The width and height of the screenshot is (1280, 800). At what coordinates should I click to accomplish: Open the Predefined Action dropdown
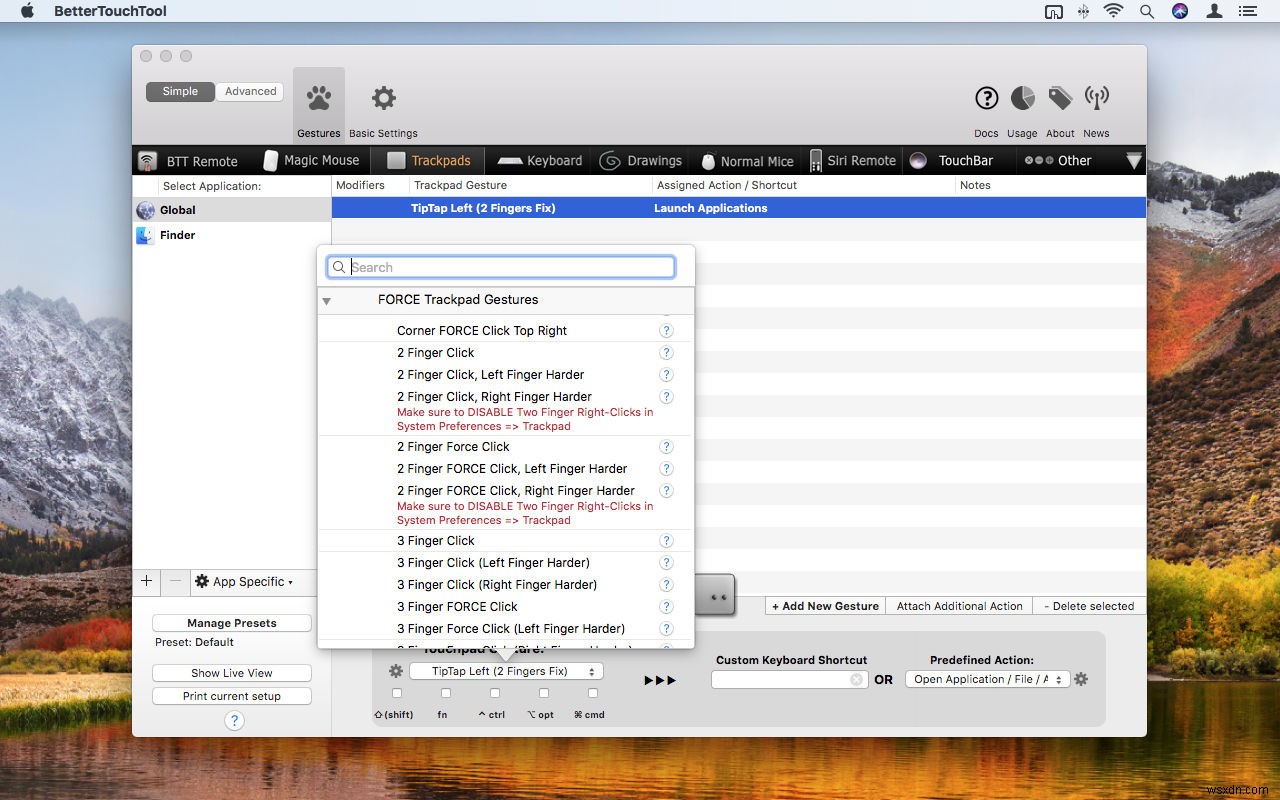(986, 679)
